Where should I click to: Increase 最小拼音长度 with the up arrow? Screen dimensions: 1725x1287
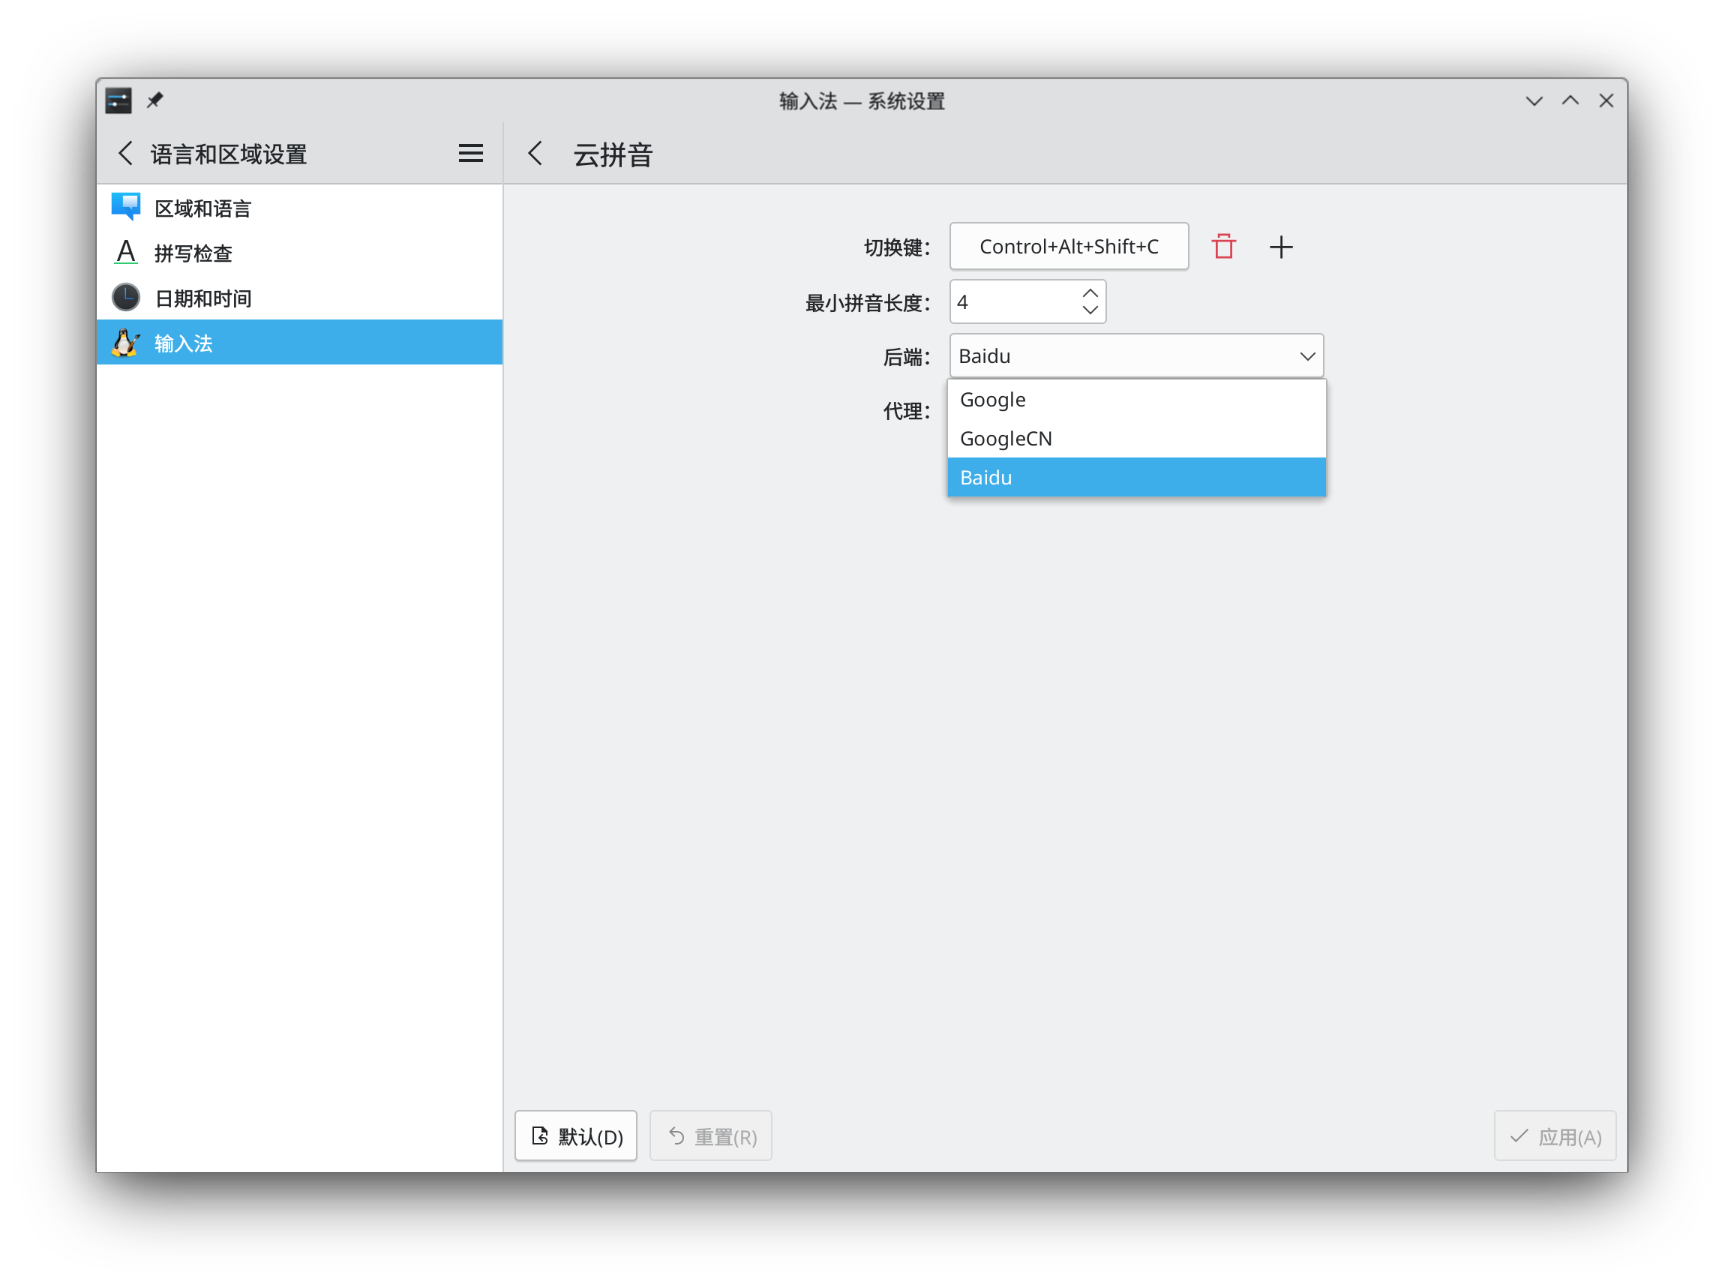tap(1090, 291)
